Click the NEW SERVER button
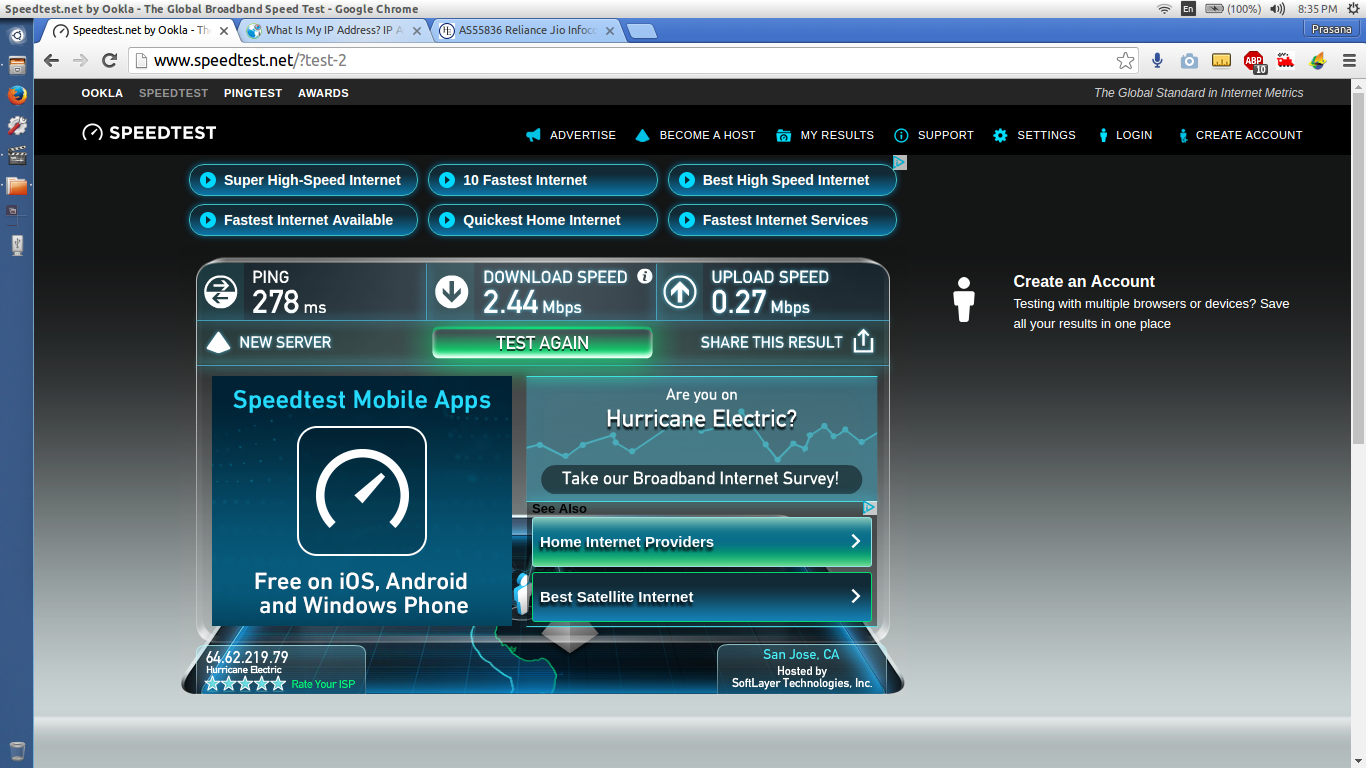Screen dimensions: 1366x768 (269, 342)
